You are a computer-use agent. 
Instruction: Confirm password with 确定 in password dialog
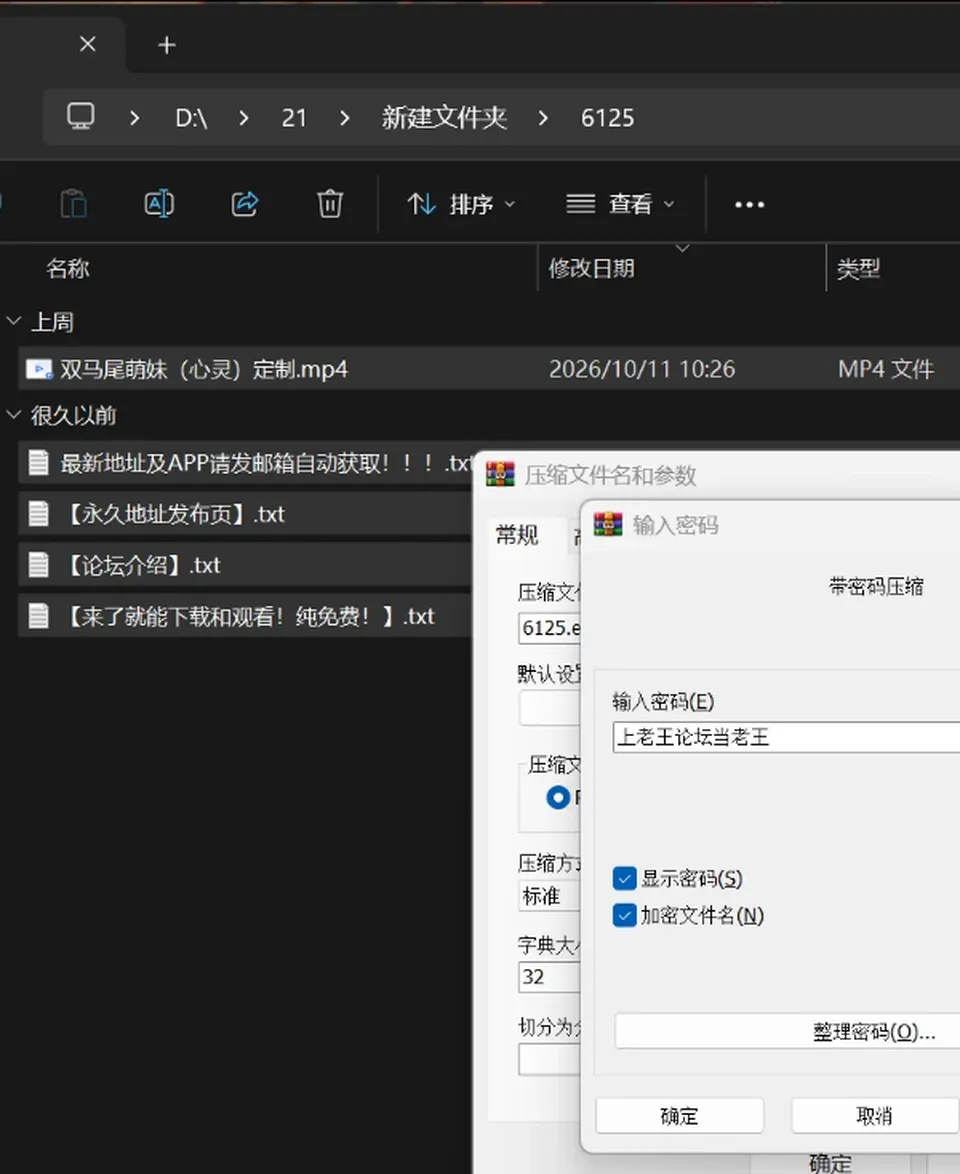click(680, 1116)
